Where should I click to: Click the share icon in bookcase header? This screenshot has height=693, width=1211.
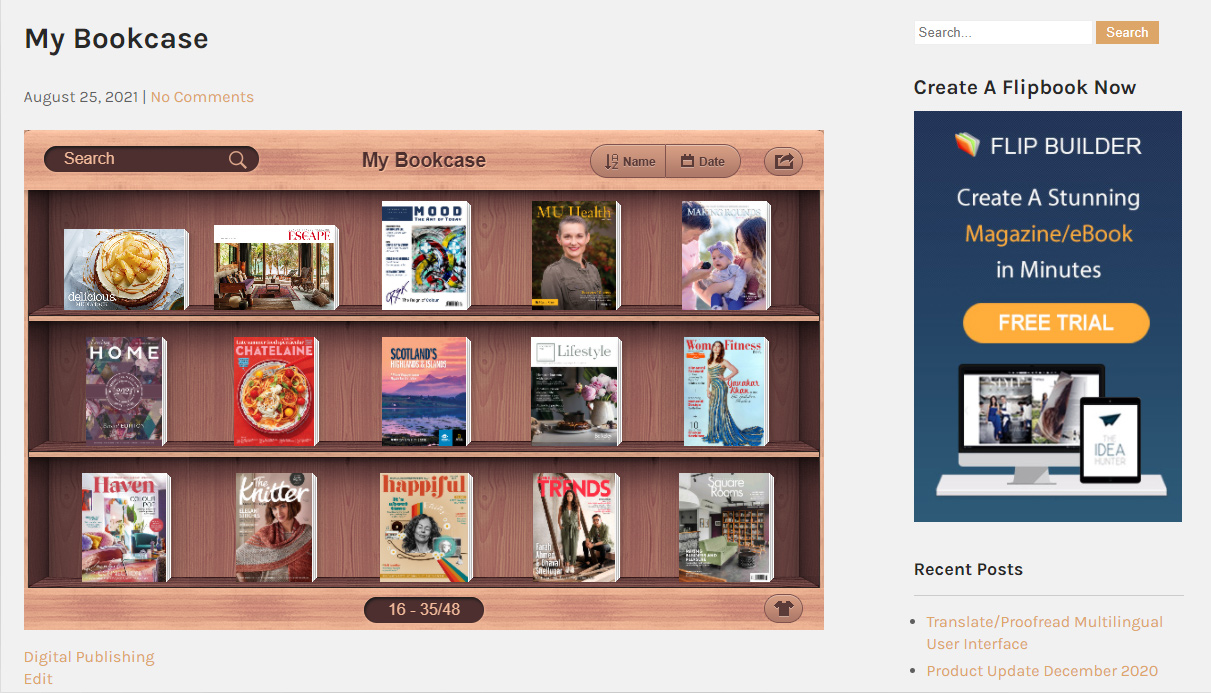(x=783, y=161)
